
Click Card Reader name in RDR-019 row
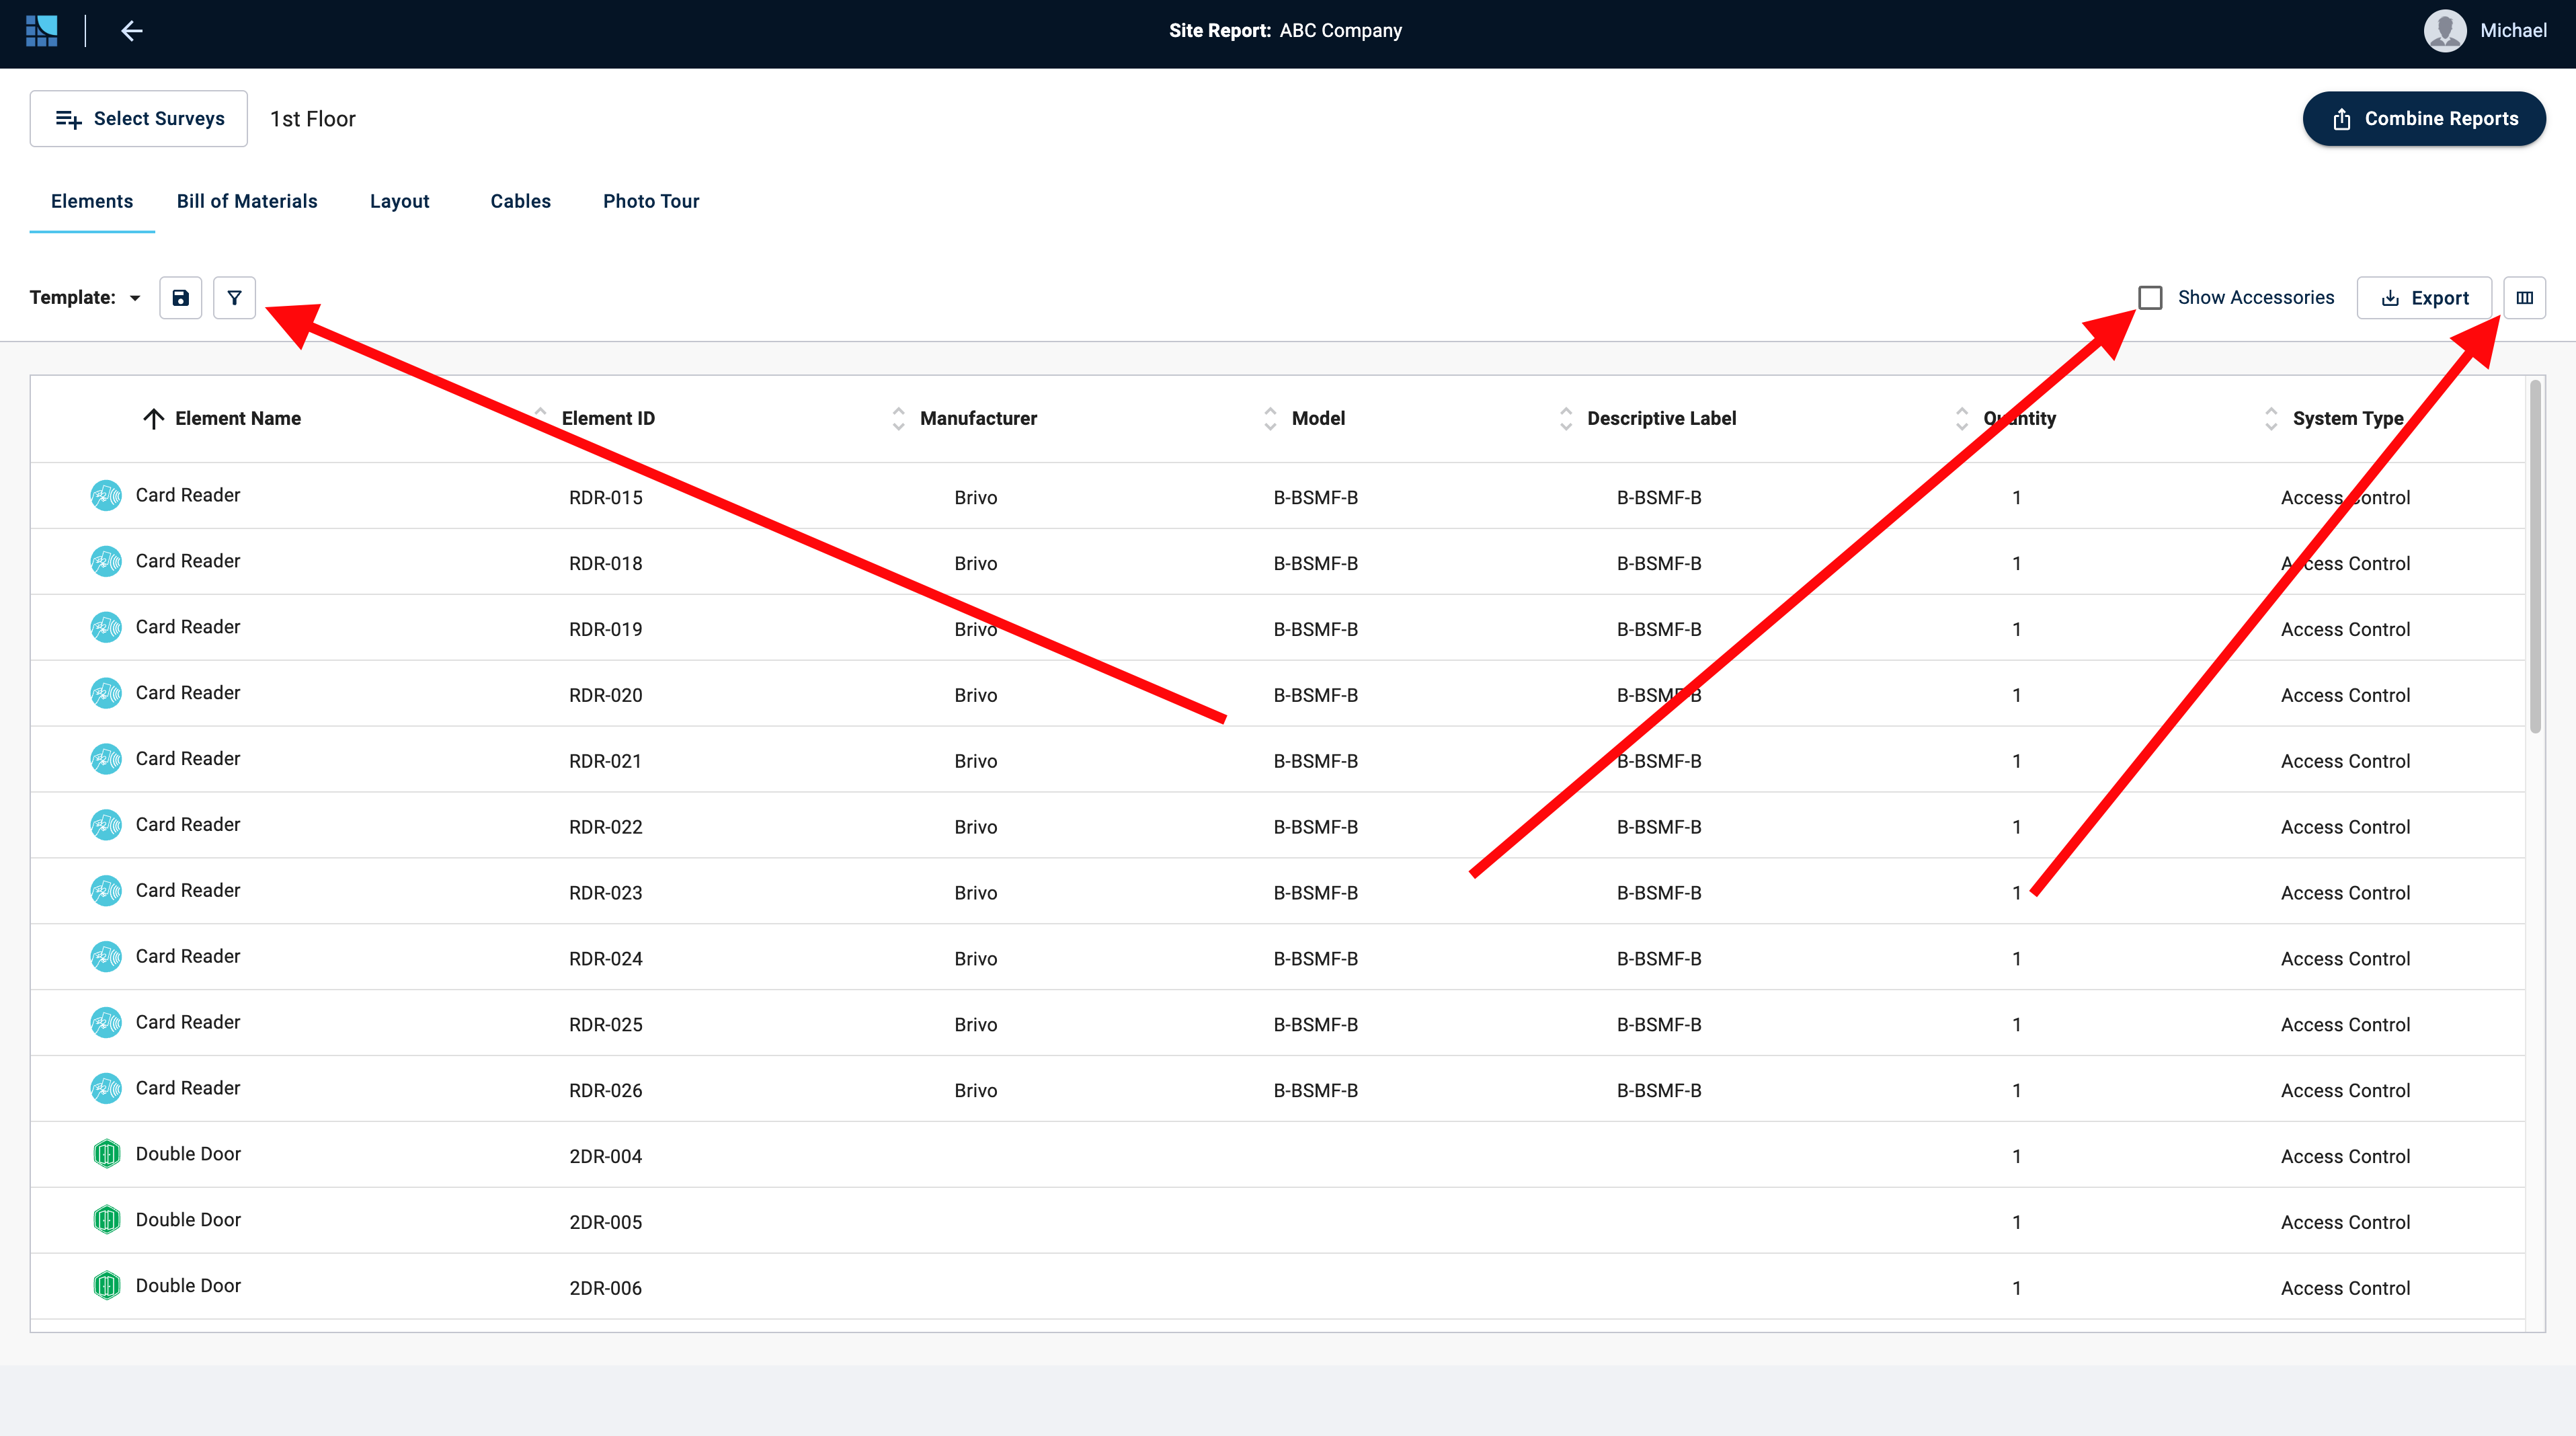(x=188, y=627)
